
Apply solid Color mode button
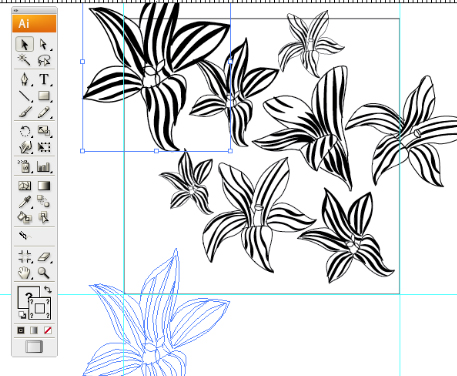point(21,330)
